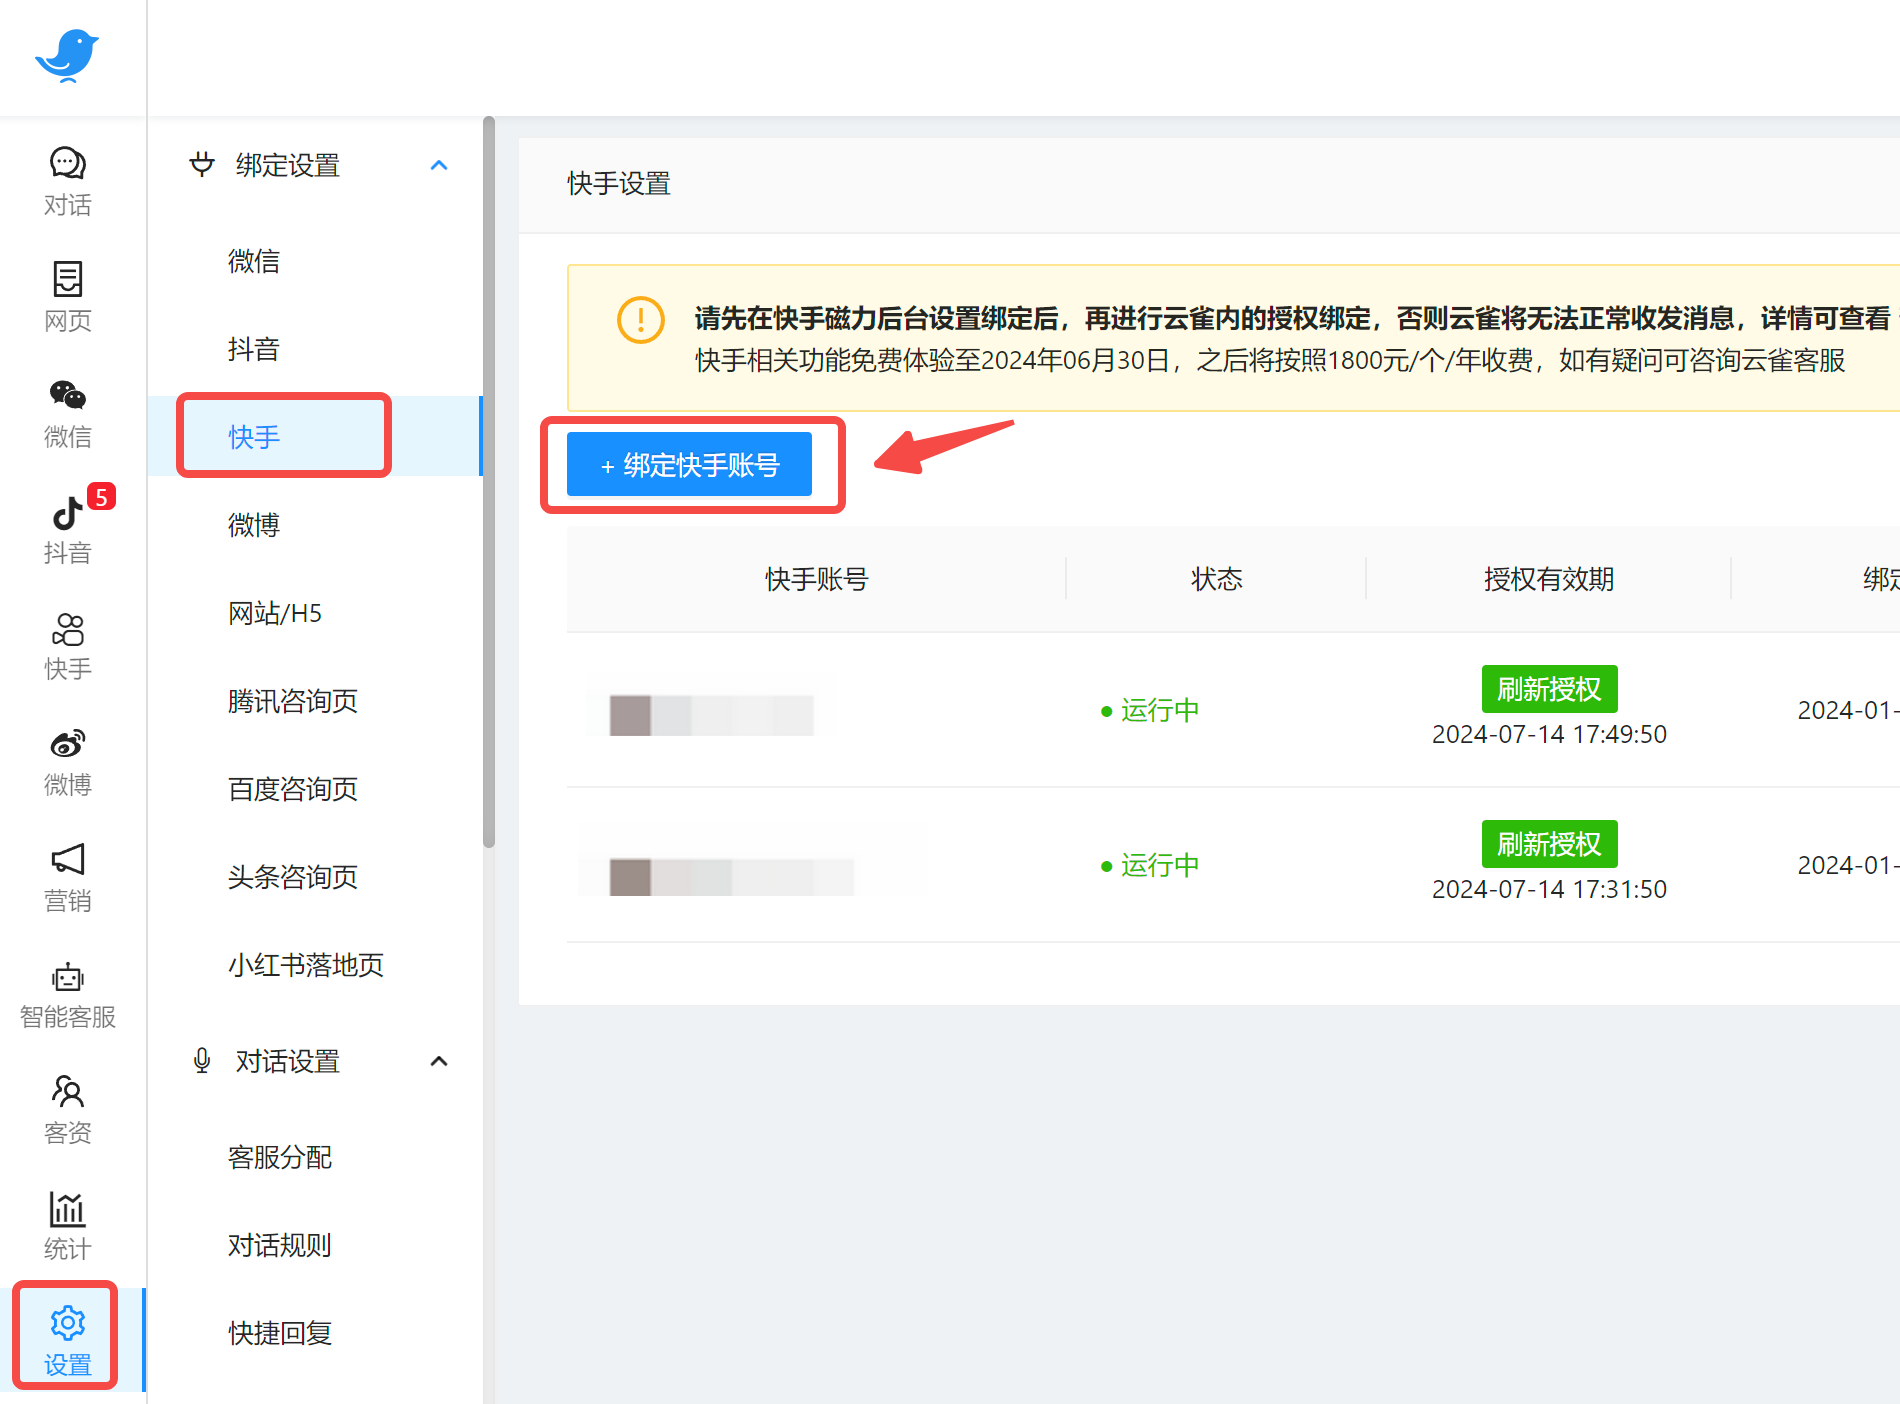Image resolution: width=1900 pixels, height=1404 pixels.
Task: Select 抖音 in binding settings menu
Action: [x=254, y=349]
